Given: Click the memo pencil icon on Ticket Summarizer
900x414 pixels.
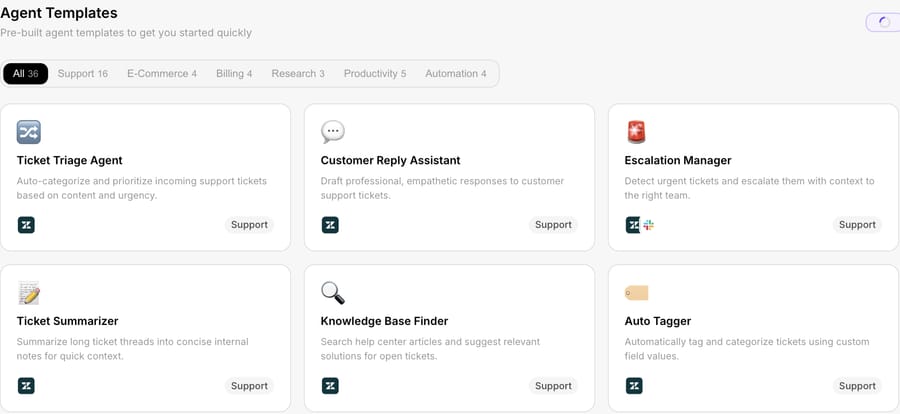Looking at the screenshot, I should click(x=29, y=293).
